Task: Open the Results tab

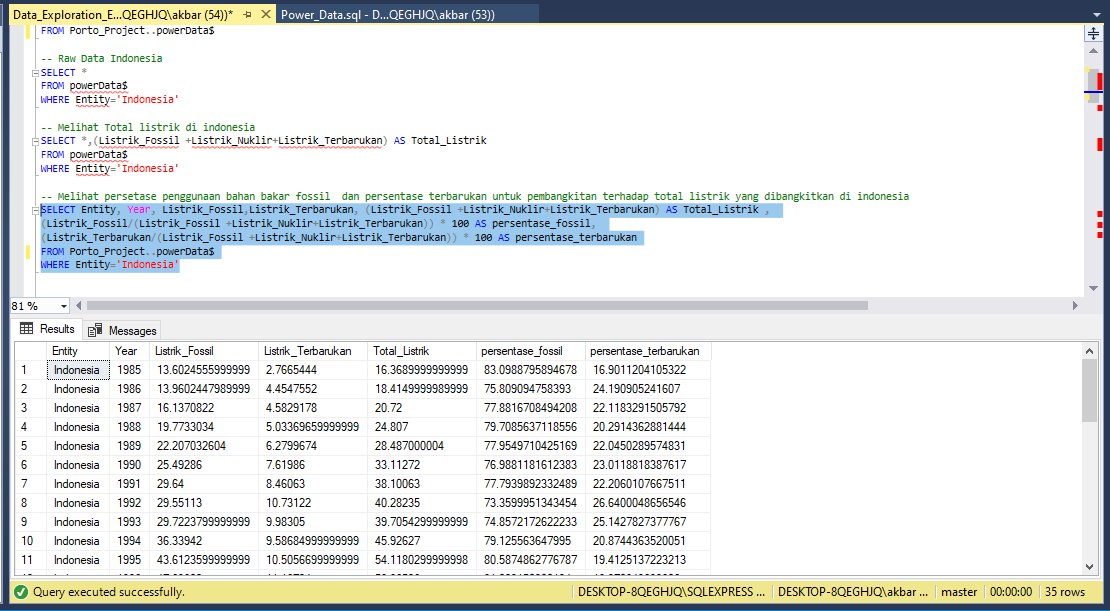Action: coord(47,329)
